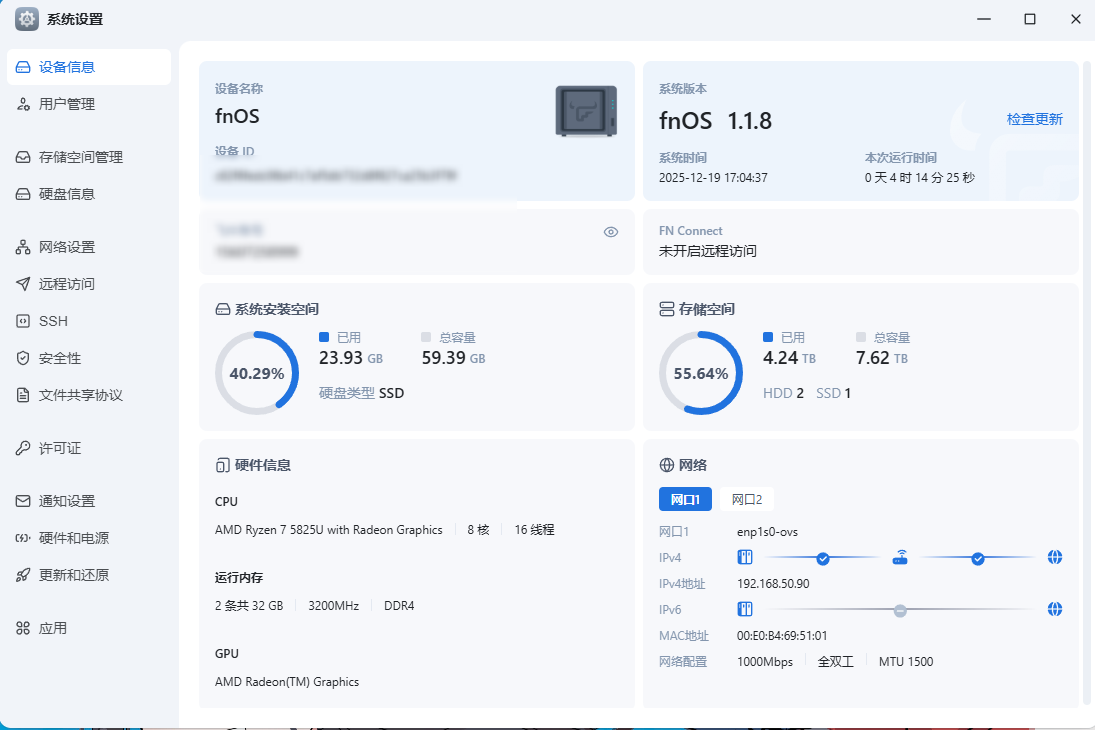
Task: Click the storage space section icon
Action: [666, 309]
